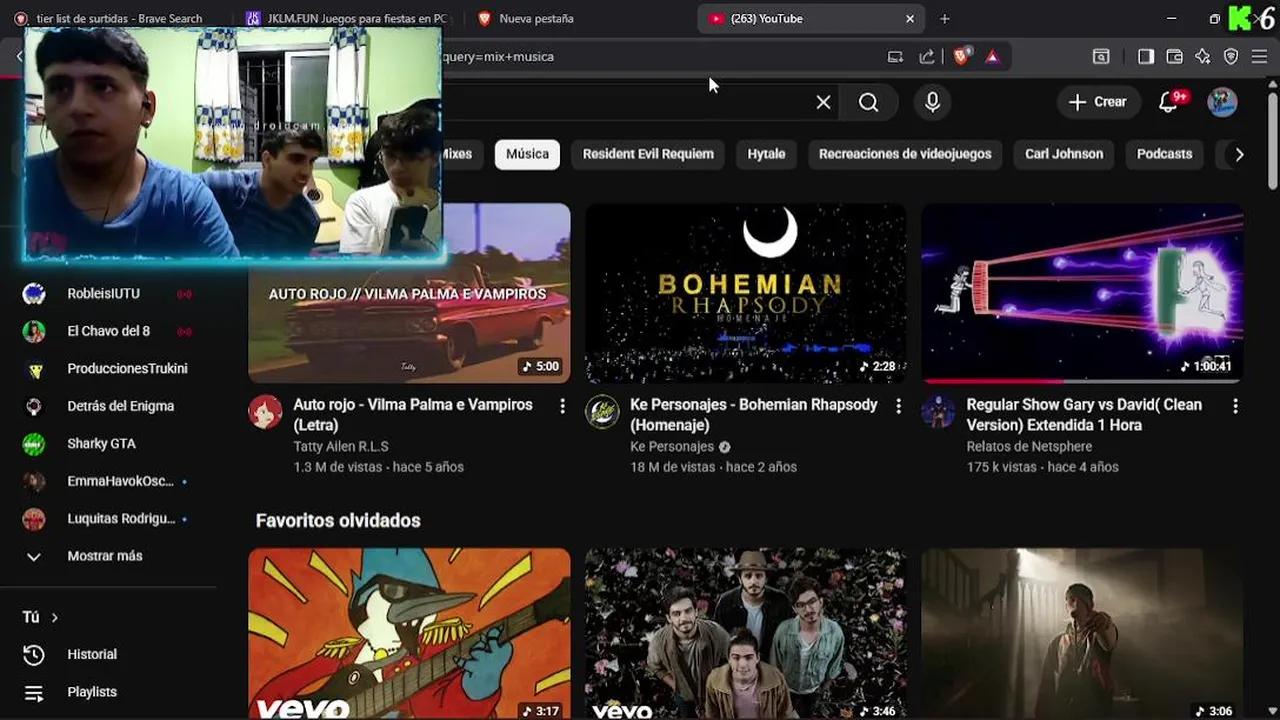Screen dimensions: 1280x720
Task: Click Tatty Allen R.L.S channel name
Action: click(x=341, y=447)
